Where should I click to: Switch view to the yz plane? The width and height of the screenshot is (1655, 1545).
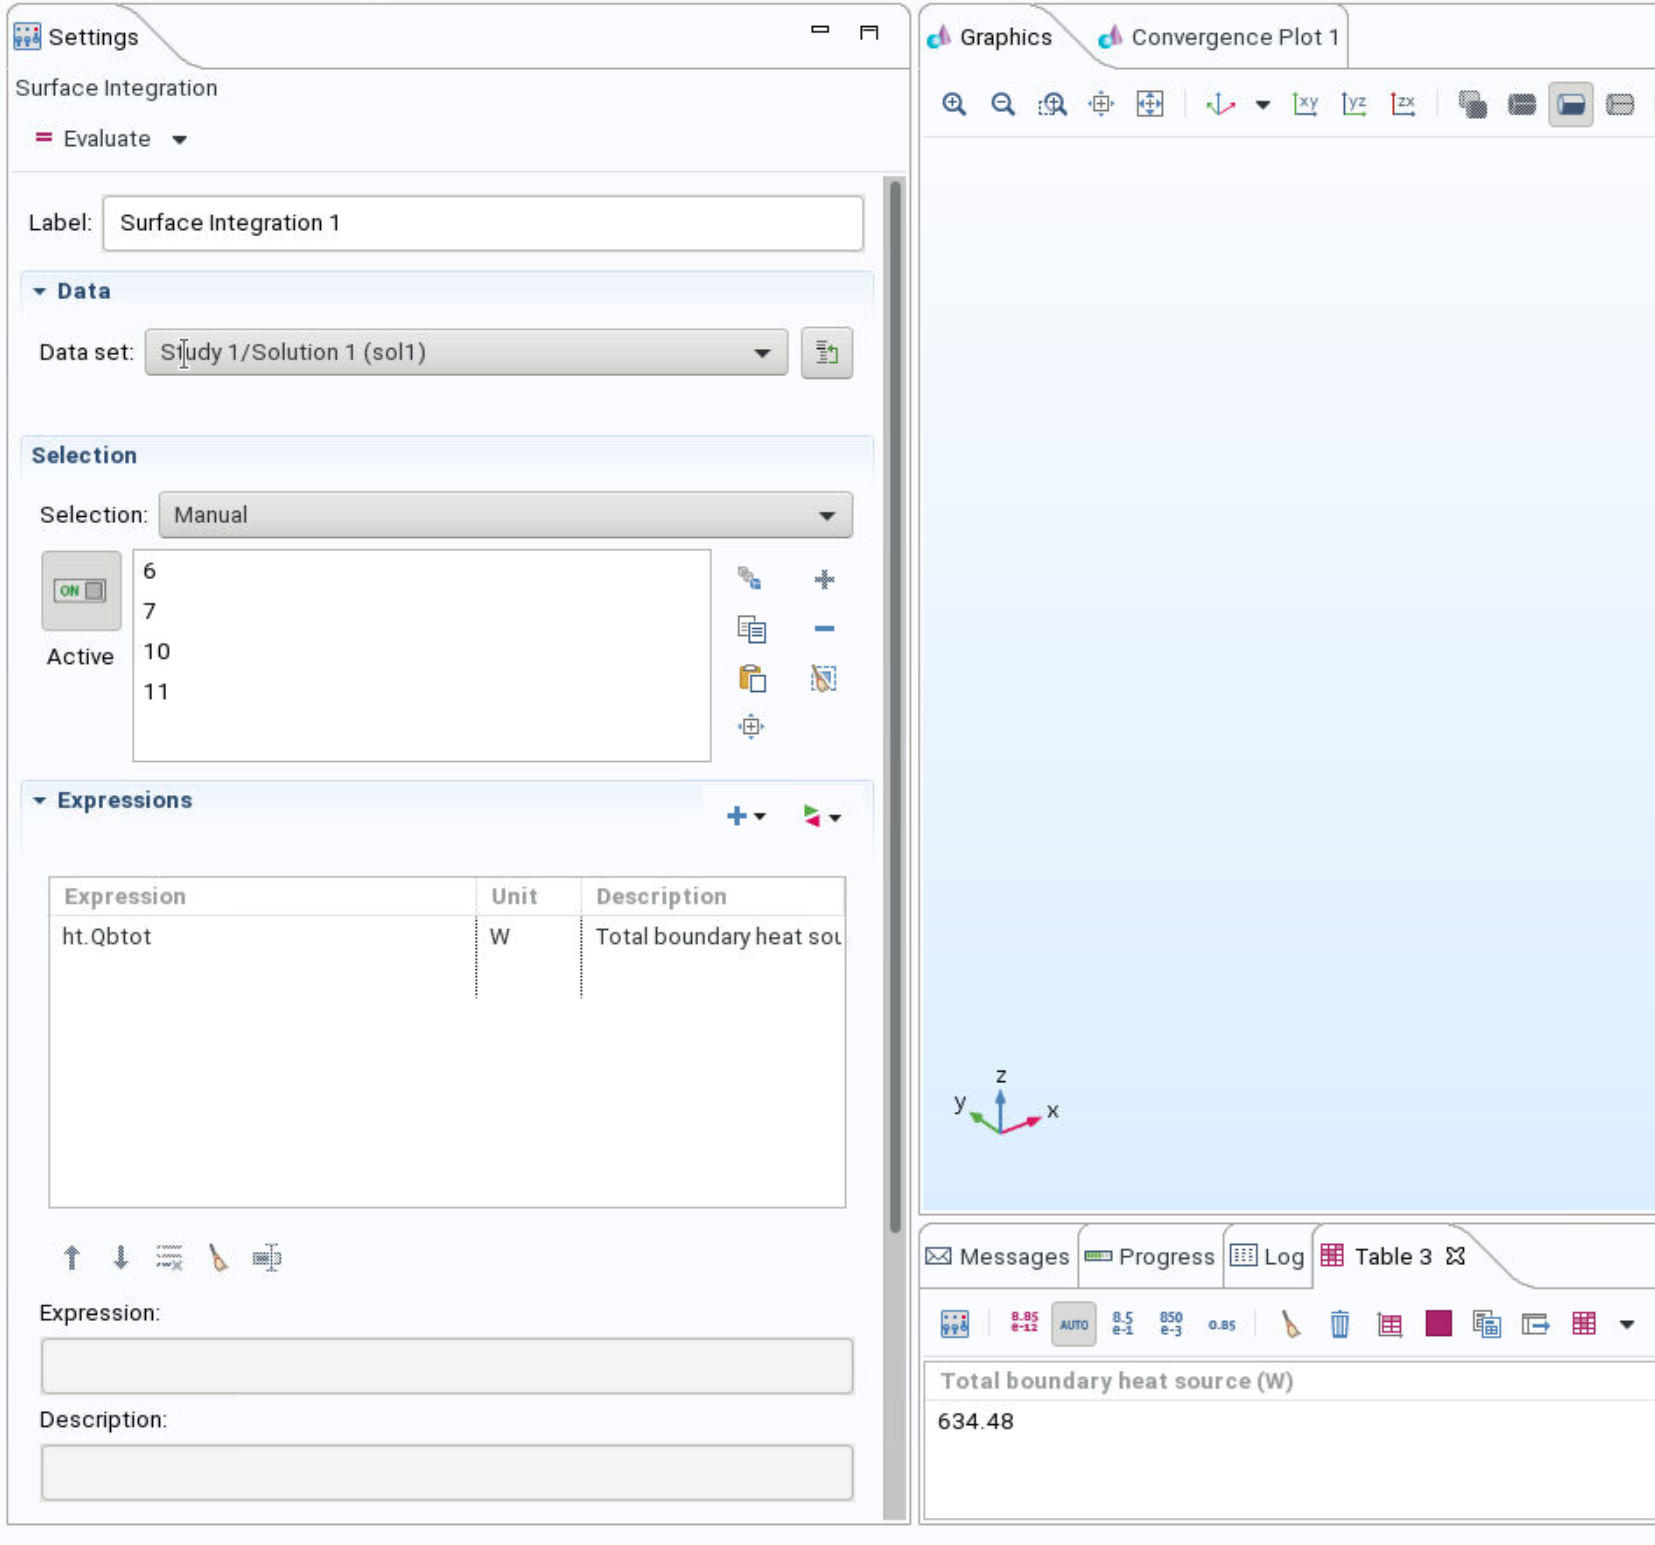1354,104
